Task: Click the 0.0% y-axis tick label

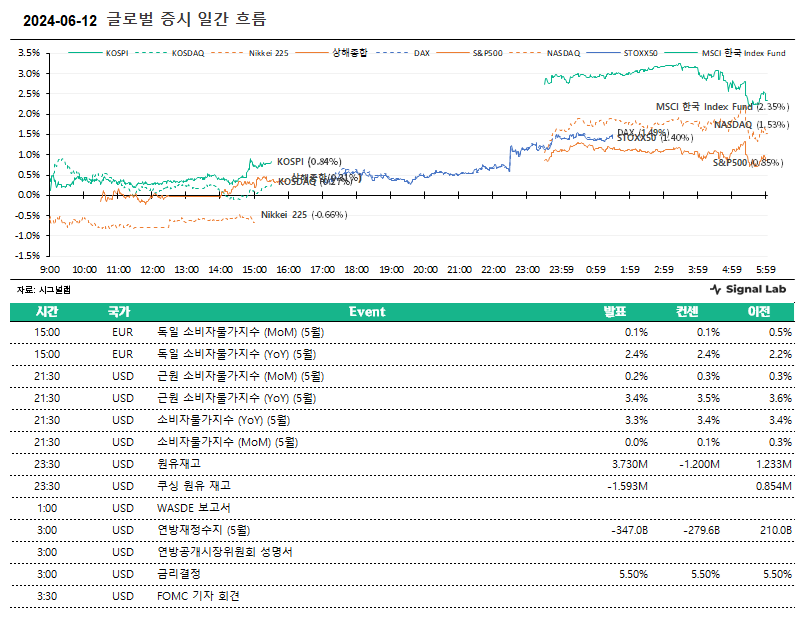Action: pos(29,195)
